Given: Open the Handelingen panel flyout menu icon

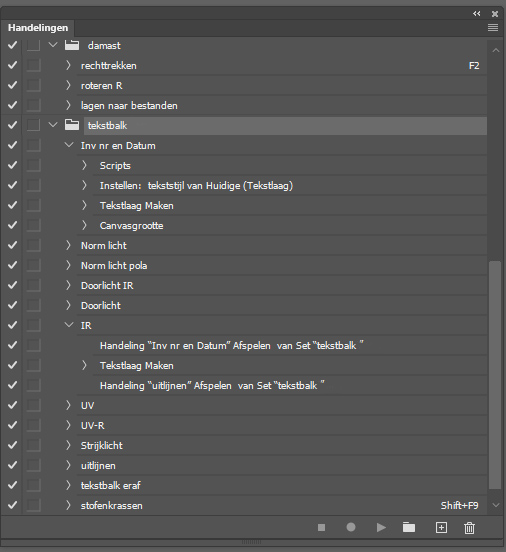Looking at the screenshot, I should tap(493, 27).
